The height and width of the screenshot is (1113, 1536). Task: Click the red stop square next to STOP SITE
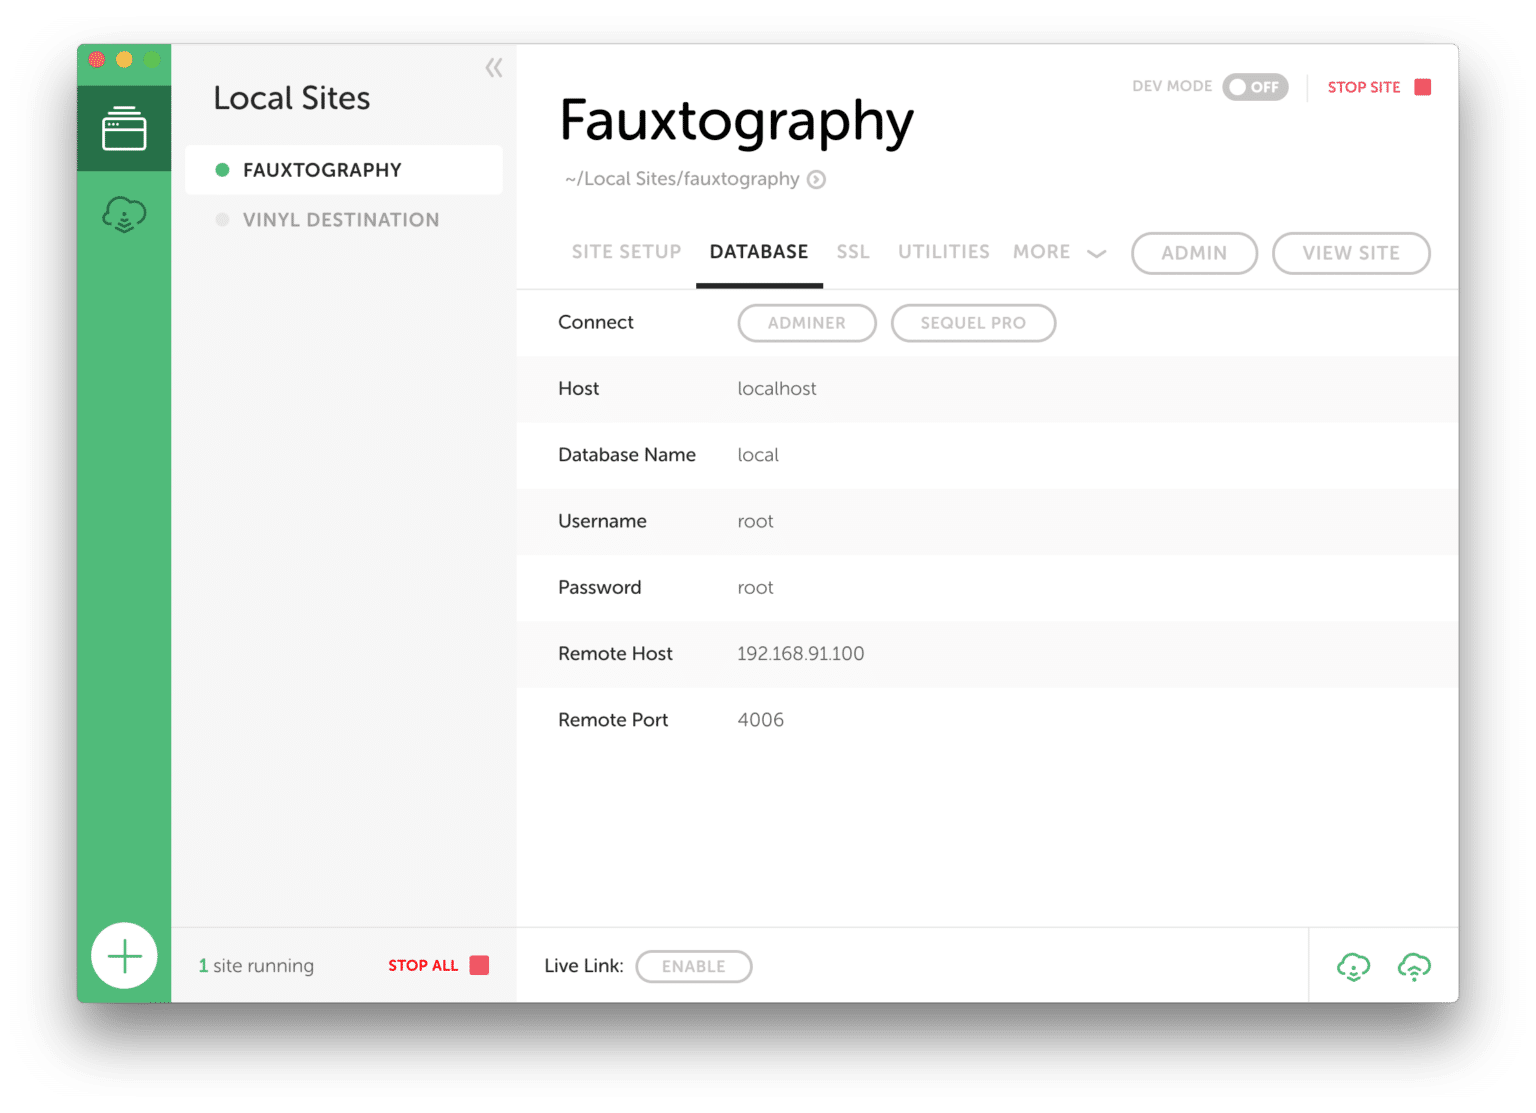[x=1423, y=87]
